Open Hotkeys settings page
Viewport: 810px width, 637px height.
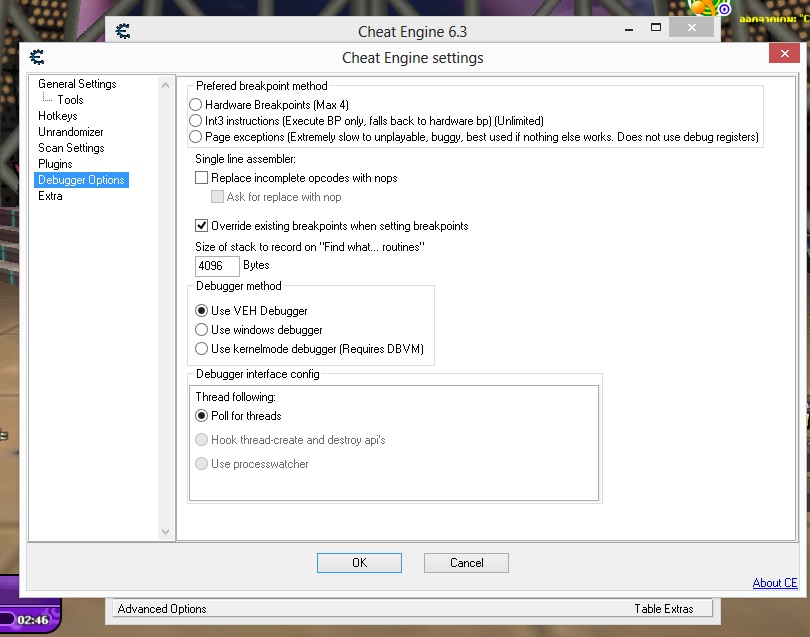point(58,116)
